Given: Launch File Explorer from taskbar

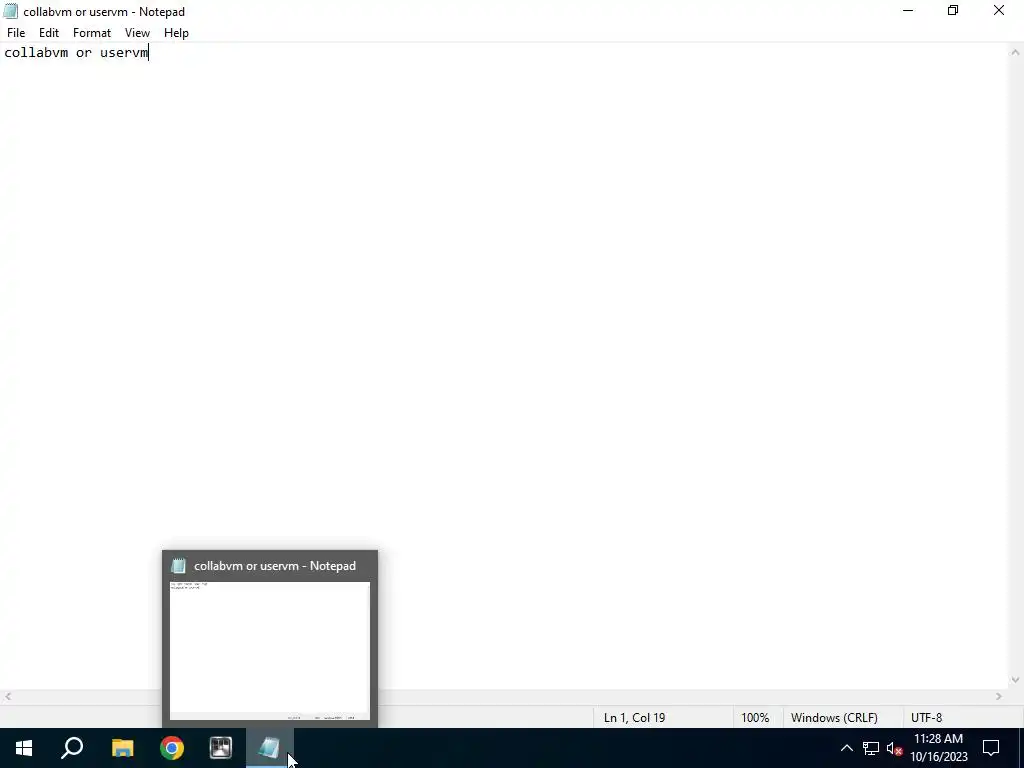Looking at the screenshot, I should click(x=122, y=748).
